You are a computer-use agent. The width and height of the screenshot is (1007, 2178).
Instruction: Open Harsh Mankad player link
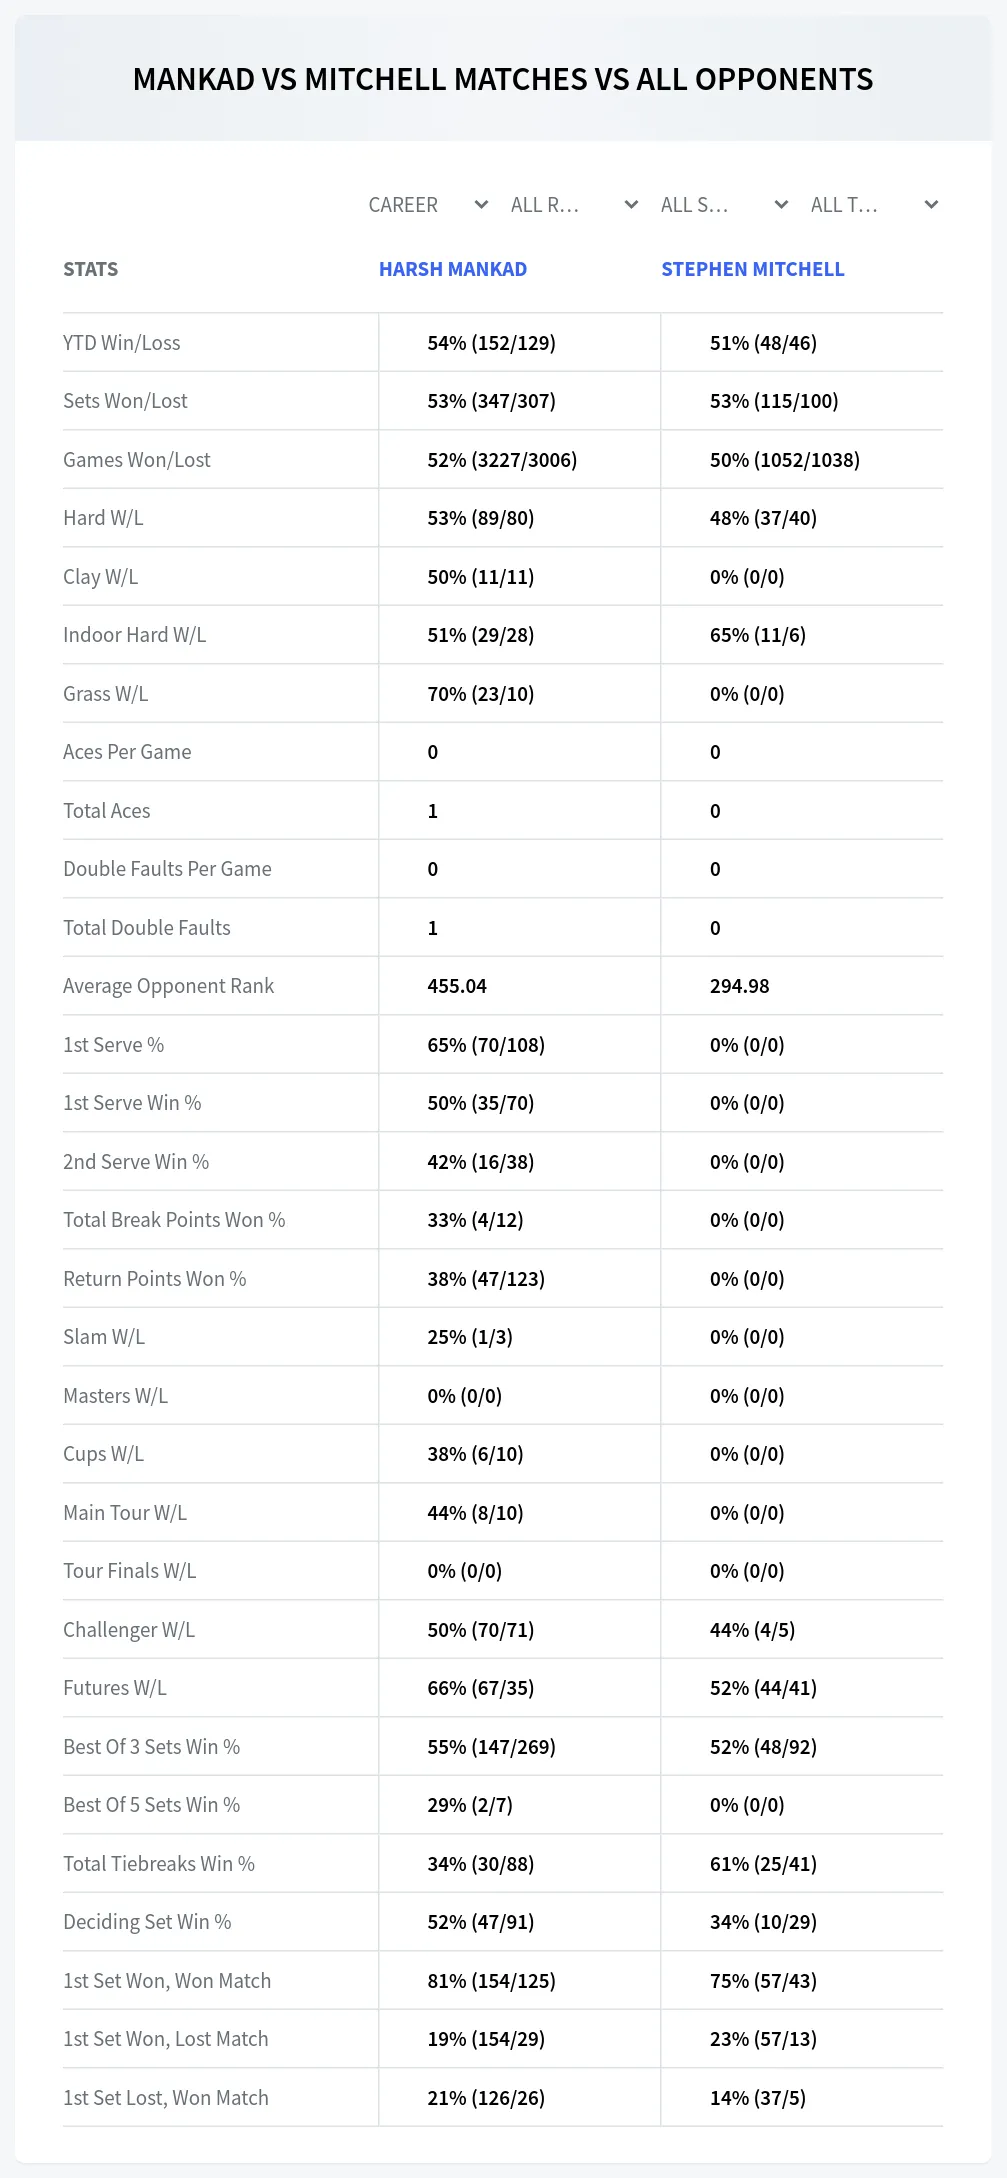453,269
